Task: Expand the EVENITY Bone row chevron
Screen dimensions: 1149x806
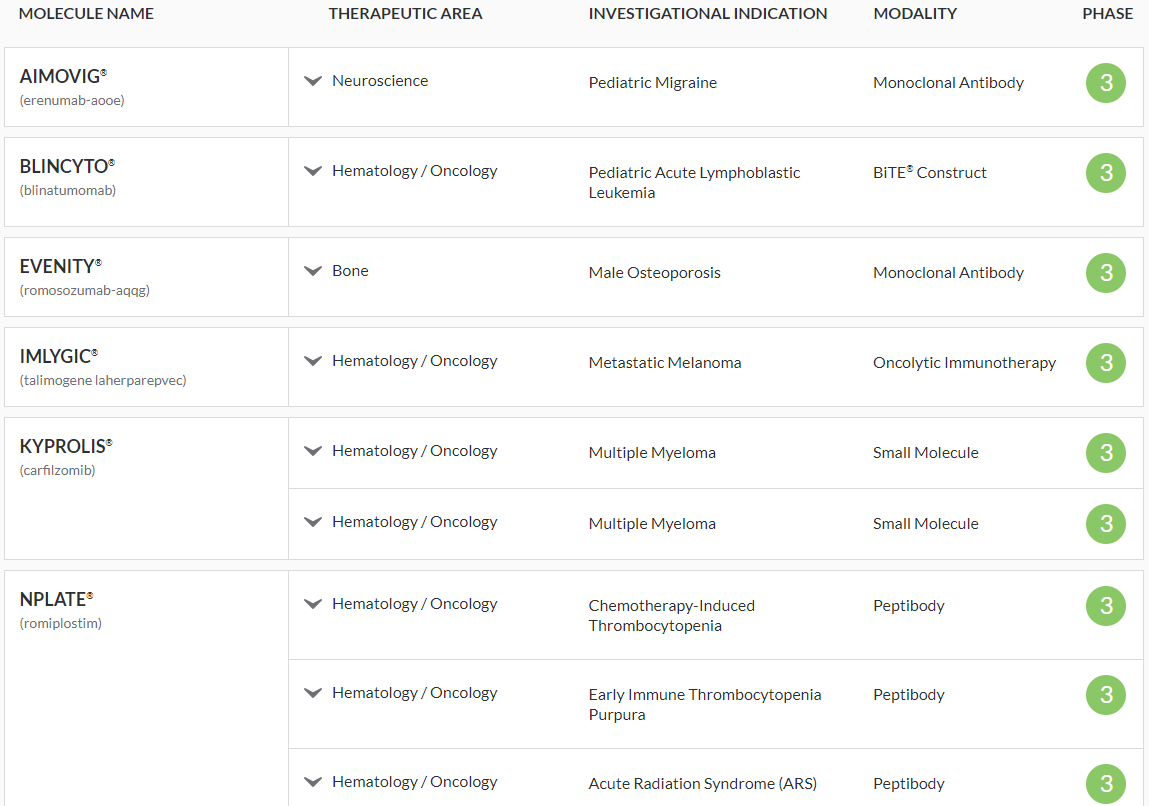Action: (313, 271)
